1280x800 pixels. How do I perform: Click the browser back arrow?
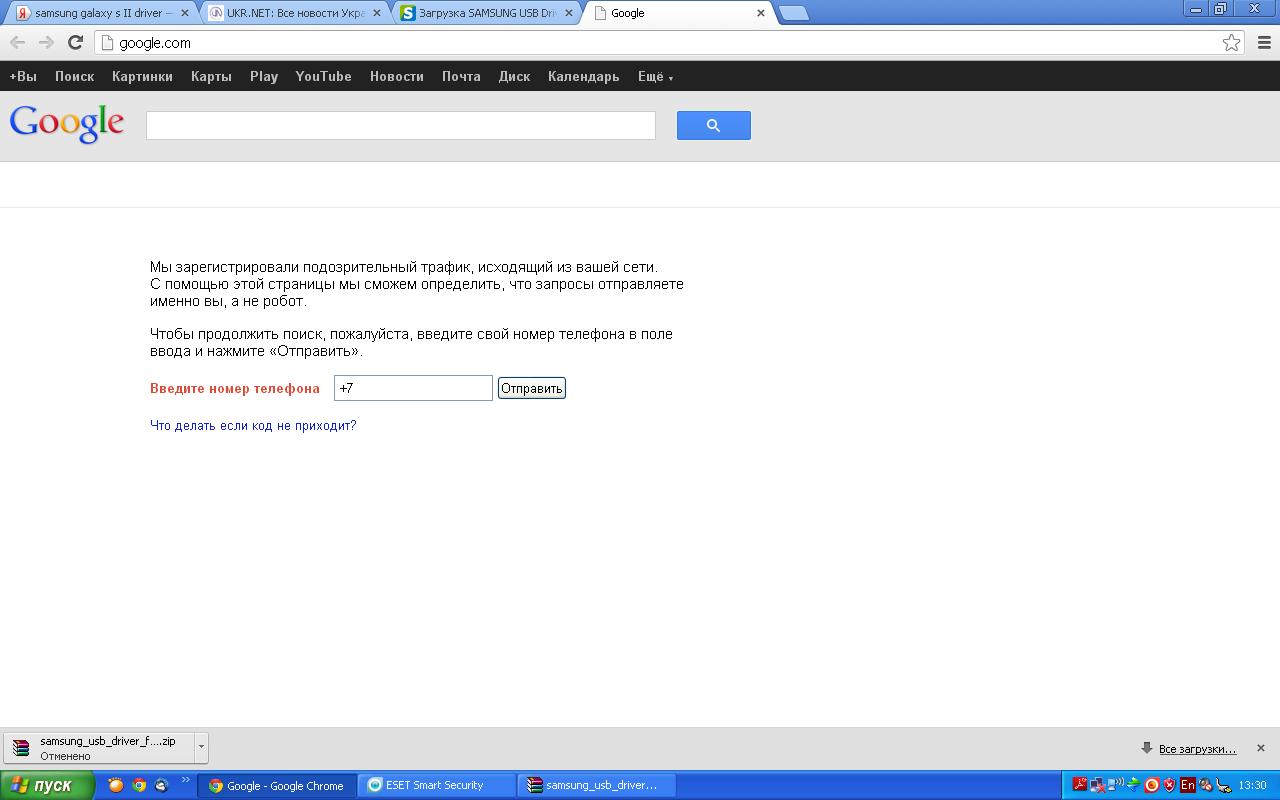(18, 42)
